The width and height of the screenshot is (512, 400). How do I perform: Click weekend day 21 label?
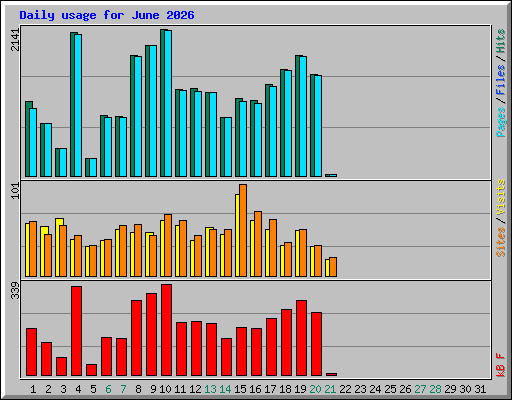coord(330,389)
